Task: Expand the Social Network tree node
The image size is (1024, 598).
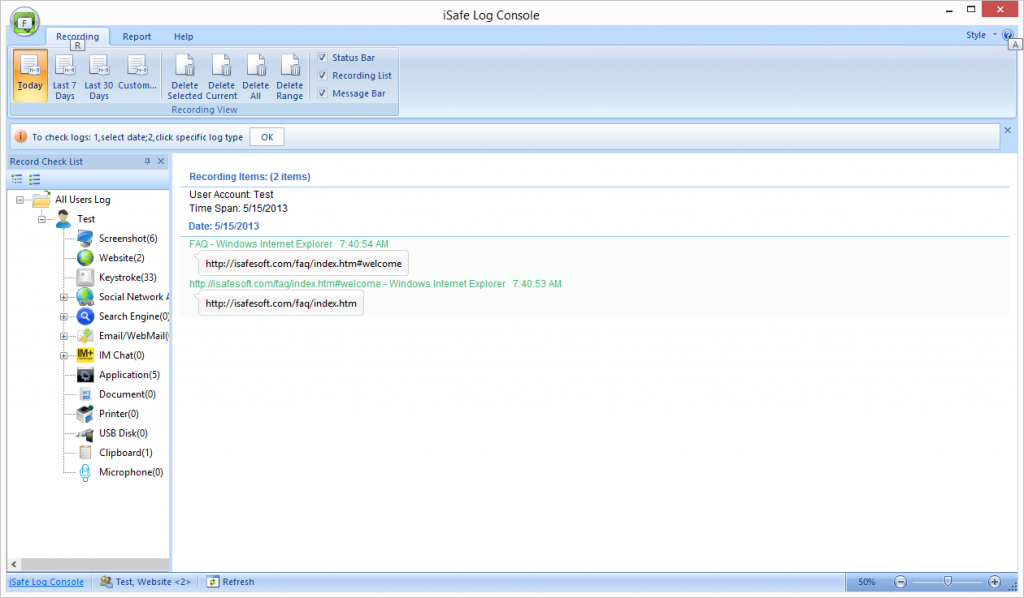Action: tap(64, 297)
